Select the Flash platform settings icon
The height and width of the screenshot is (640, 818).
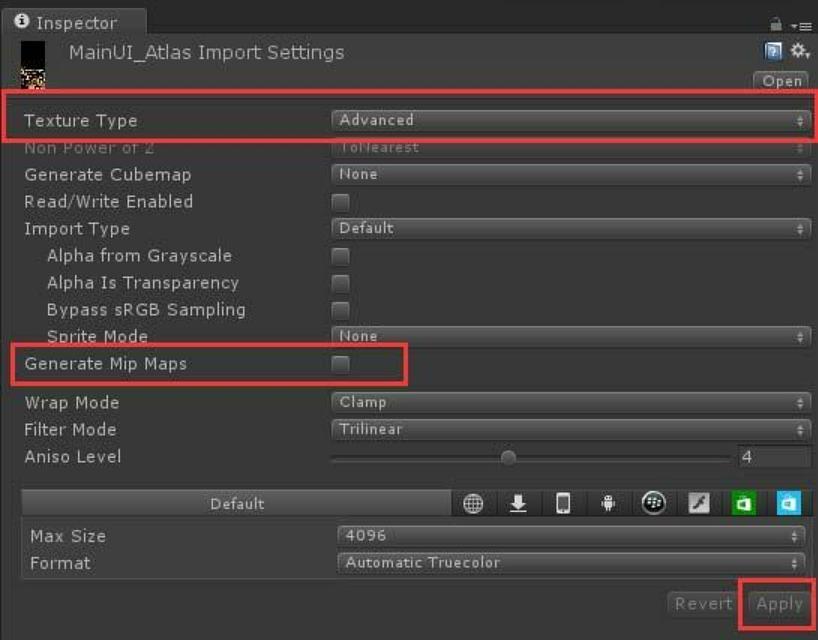click(700, 504)
